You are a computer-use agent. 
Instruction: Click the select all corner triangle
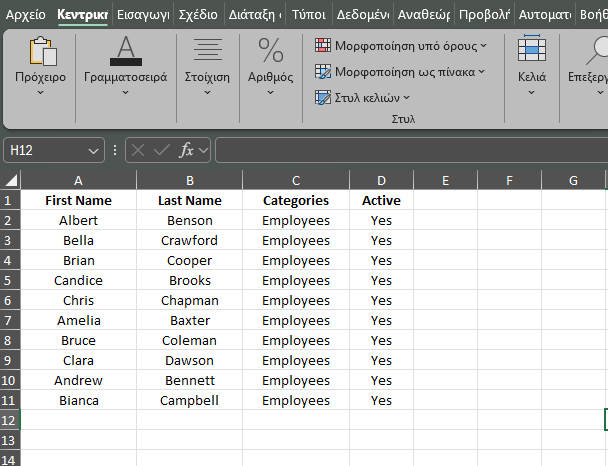click(11, 180)
